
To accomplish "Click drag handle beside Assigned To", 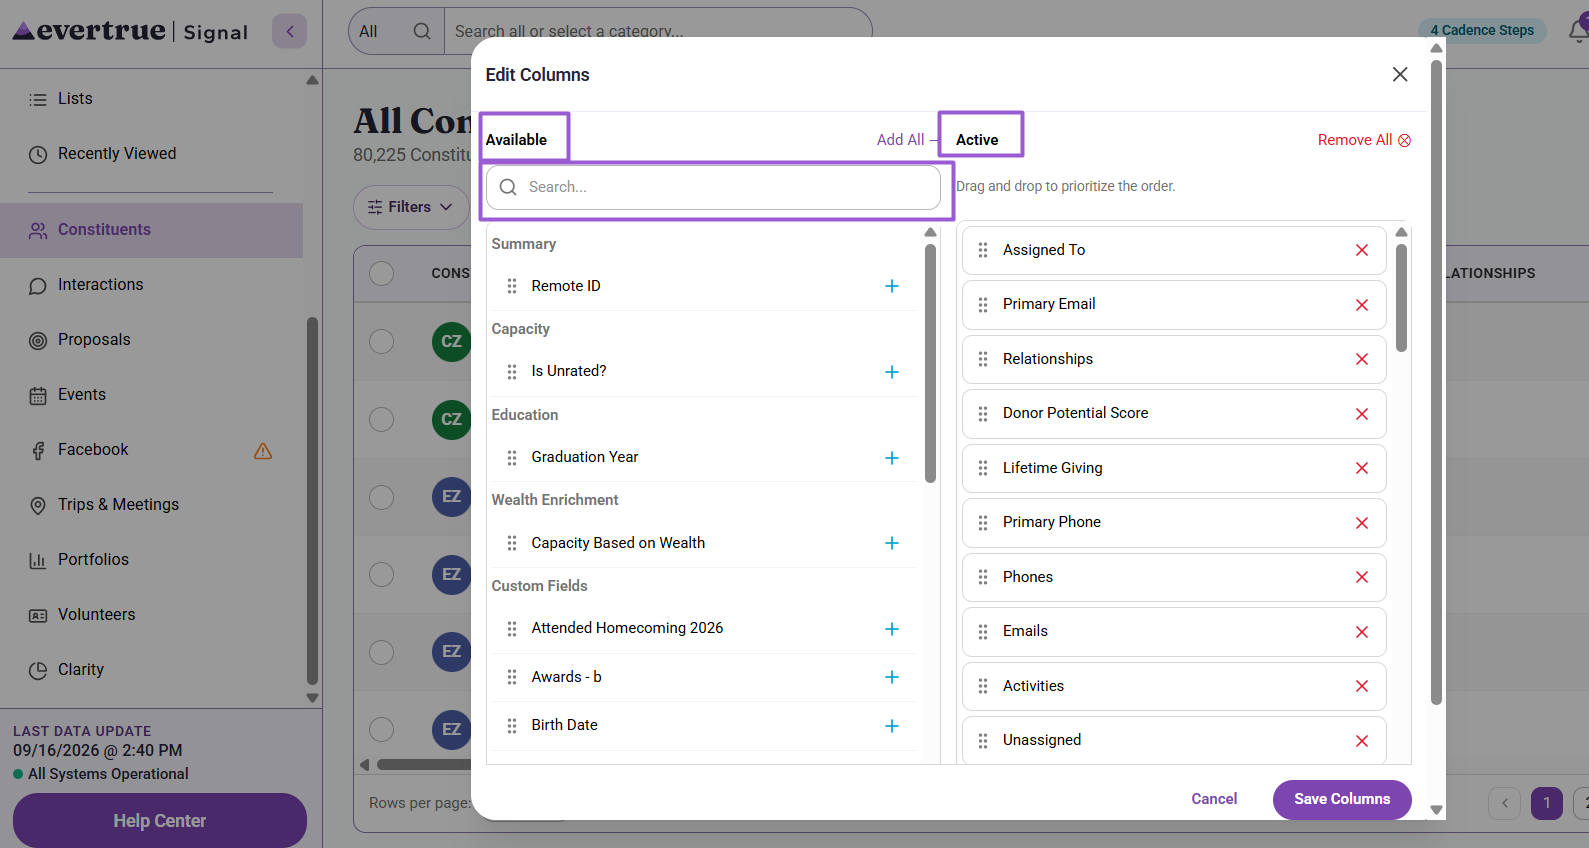I will (983, 250).
